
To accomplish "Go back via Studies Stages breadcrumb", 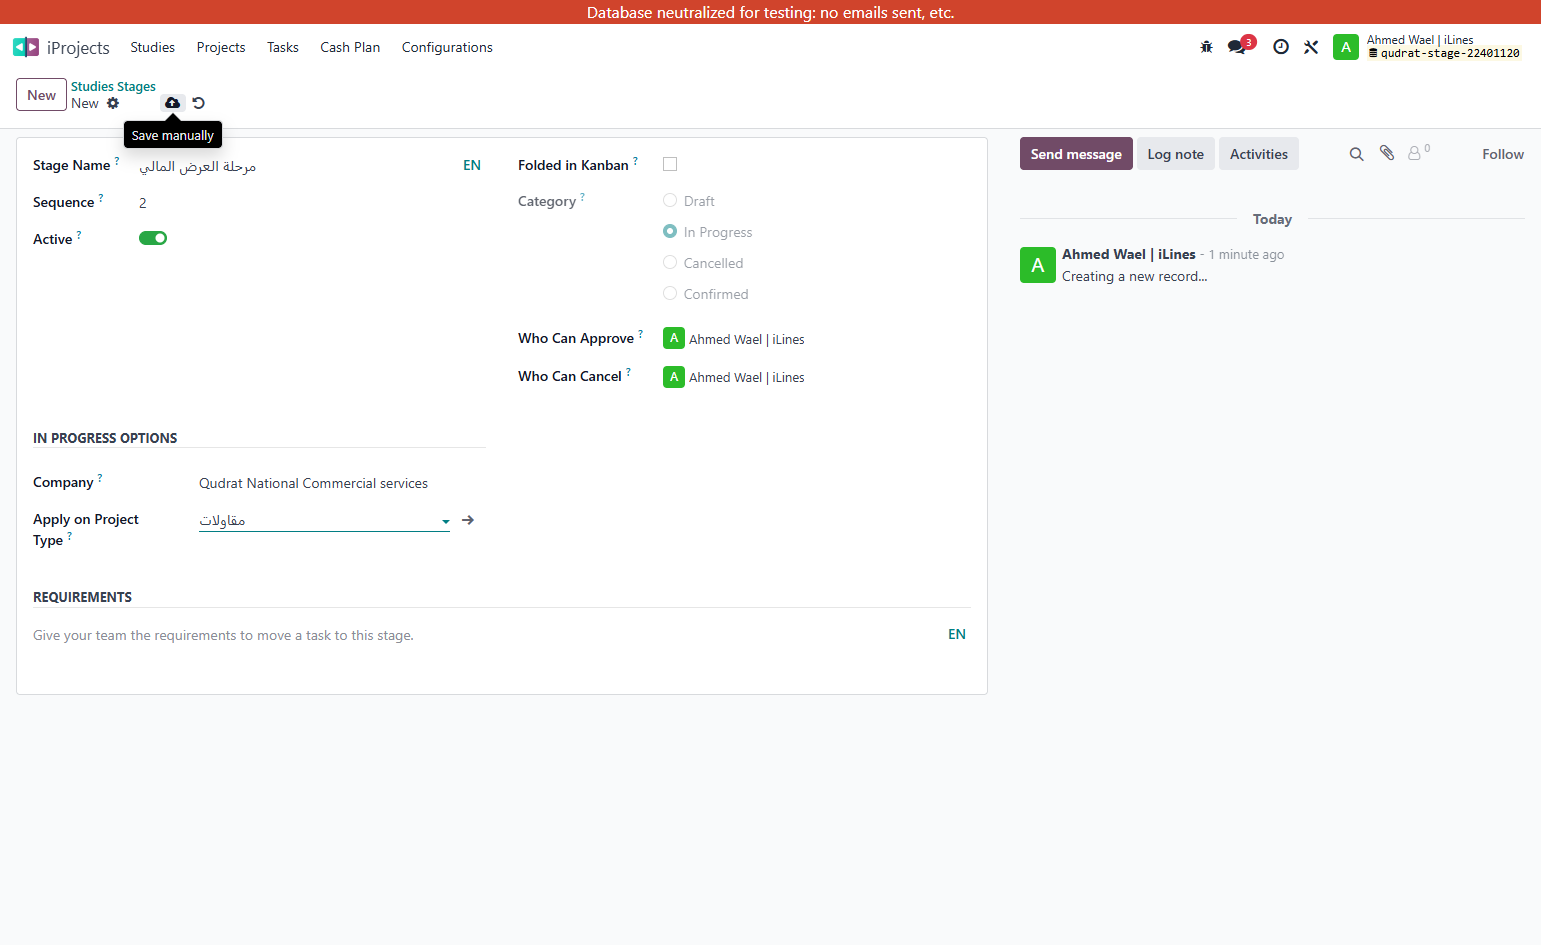I will pyautogui.click(x=113, y=86).
